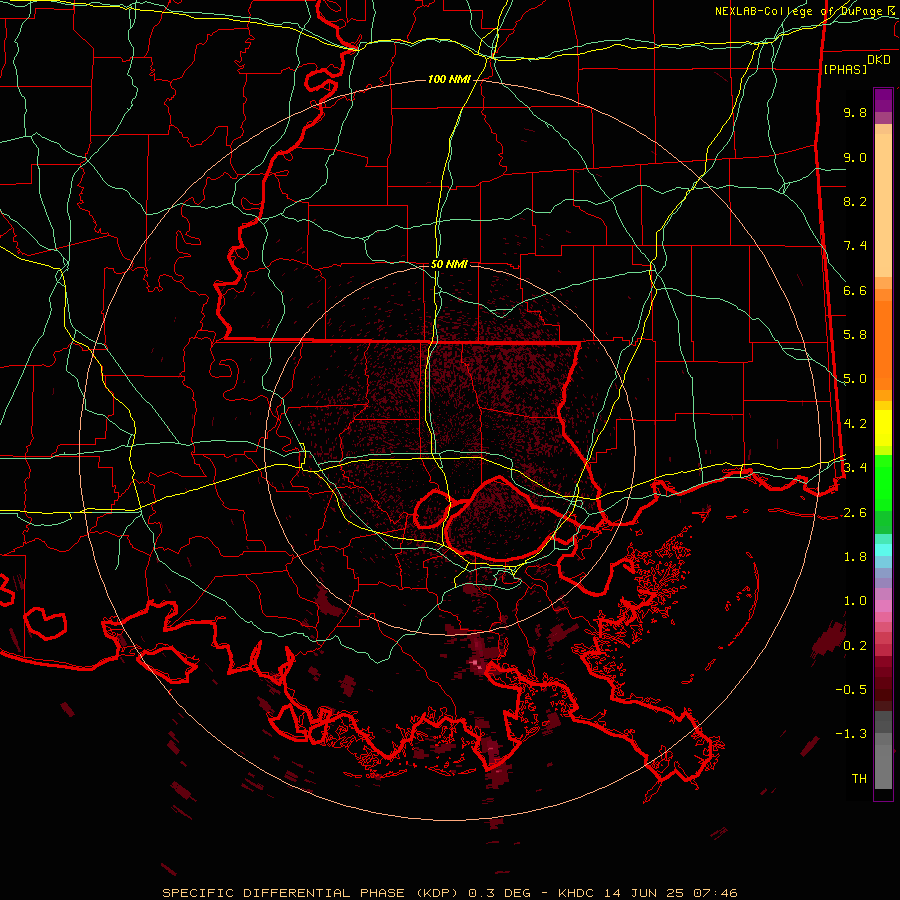
Task: Click the 9.0 value on color scale
Action: 855,157
